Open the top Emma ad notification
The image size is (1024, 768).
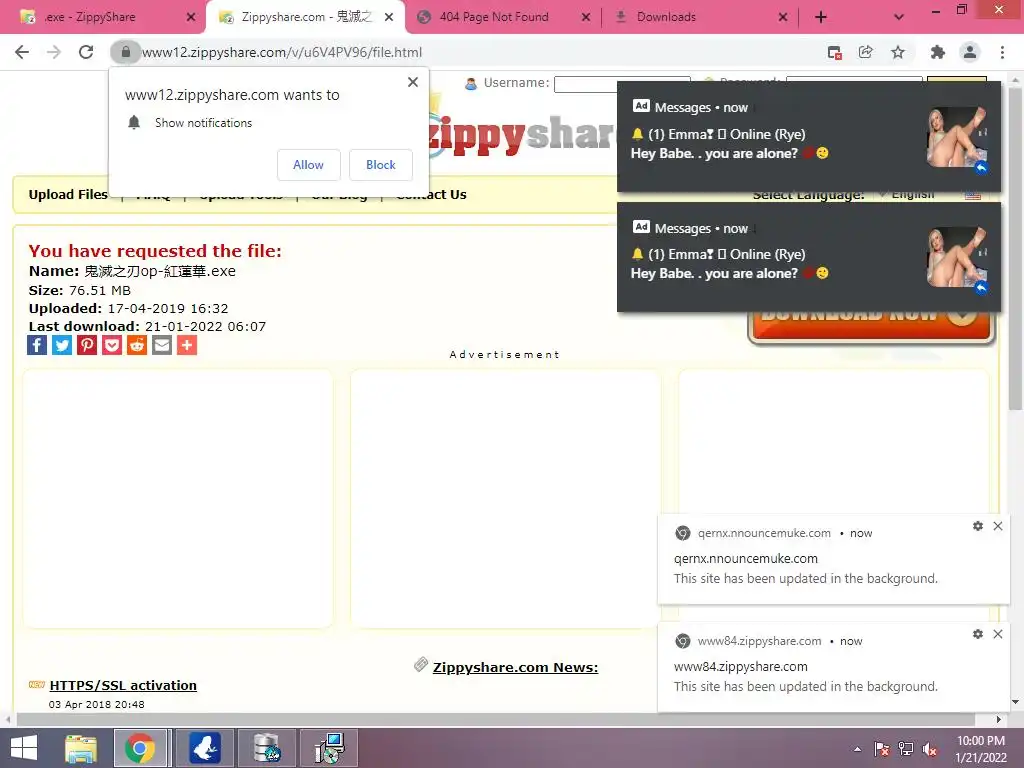pos(808,136)
